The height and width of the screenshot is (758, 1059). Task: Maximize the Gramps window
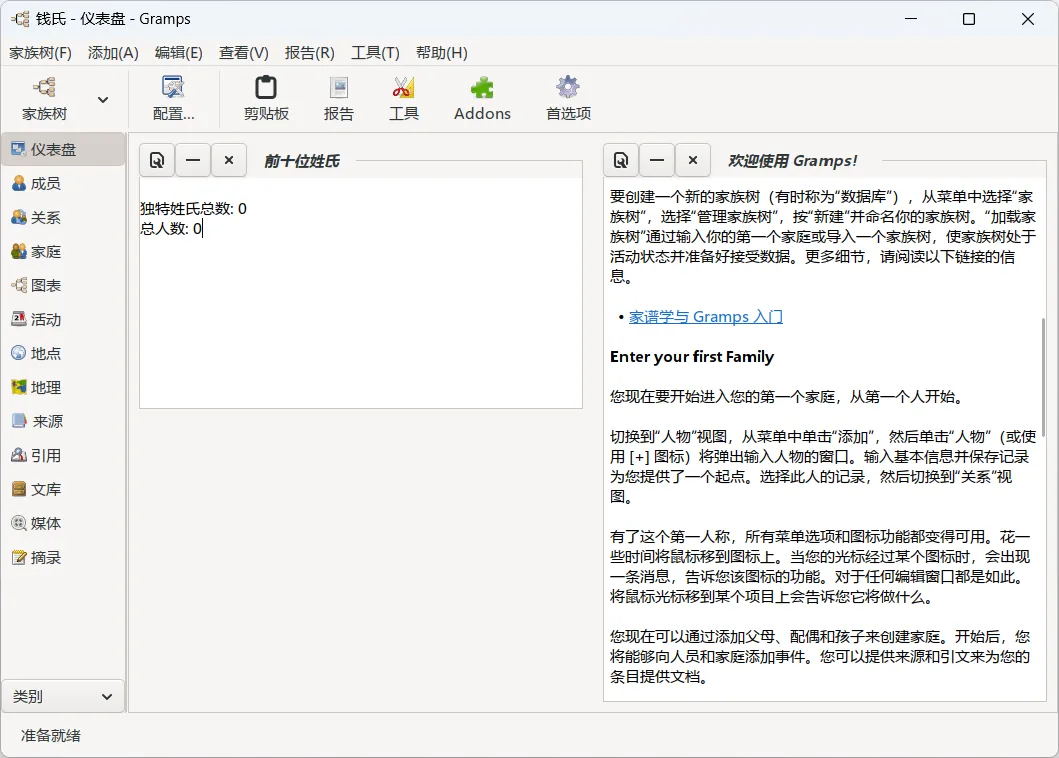point(968,19)
